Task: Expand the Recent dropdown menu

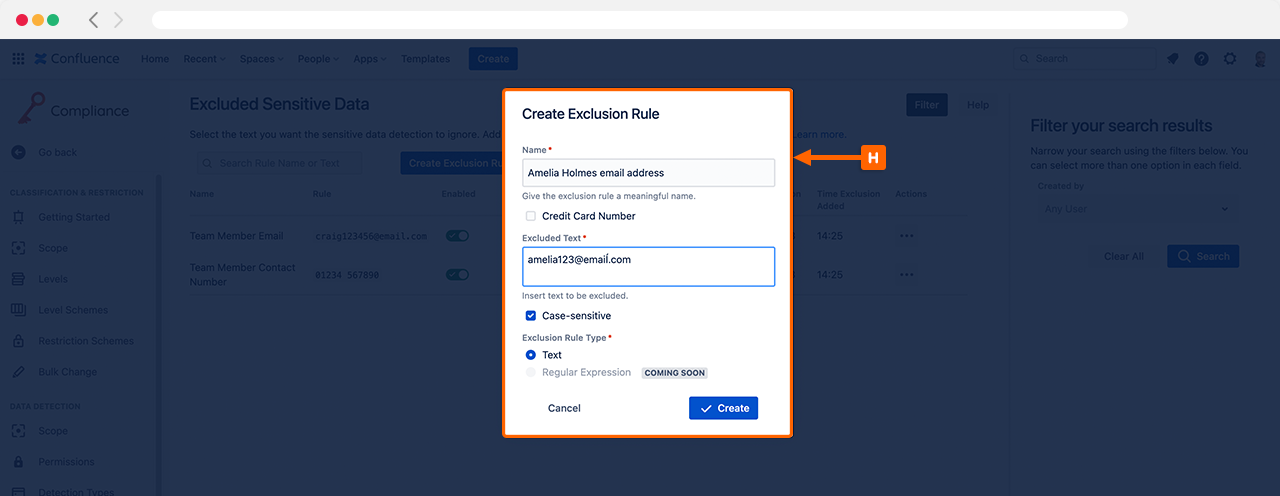Action: (x=204, y=59)
